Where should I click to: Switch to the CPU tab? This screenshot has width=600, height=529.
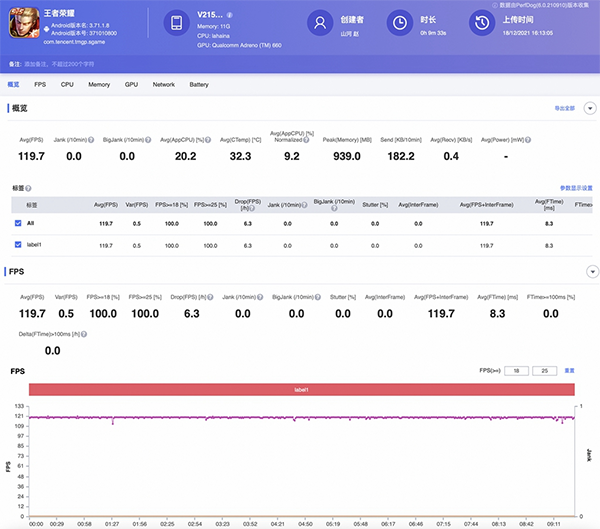[67, 85]
